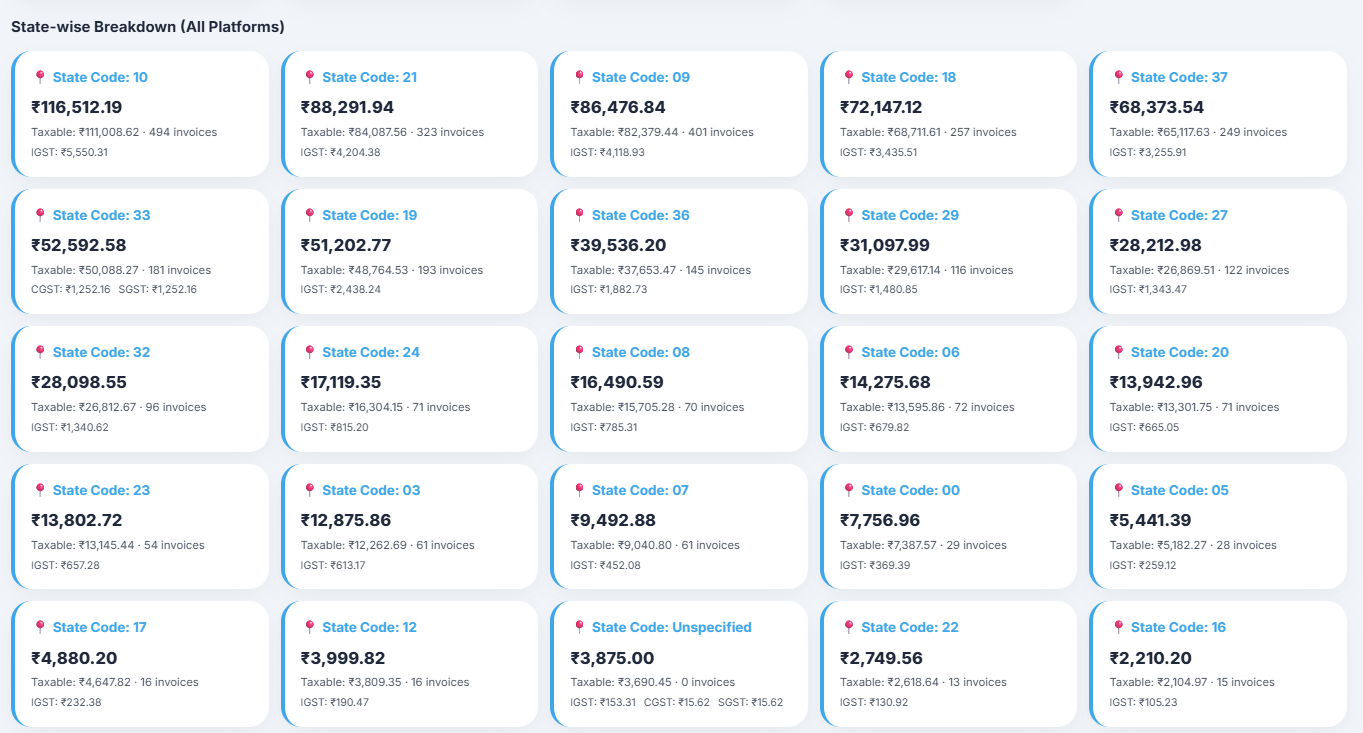This screenshot has width=1363, height=733.
Task: Click the pin icon beside State Code: 07
Action: pos(579,490)
